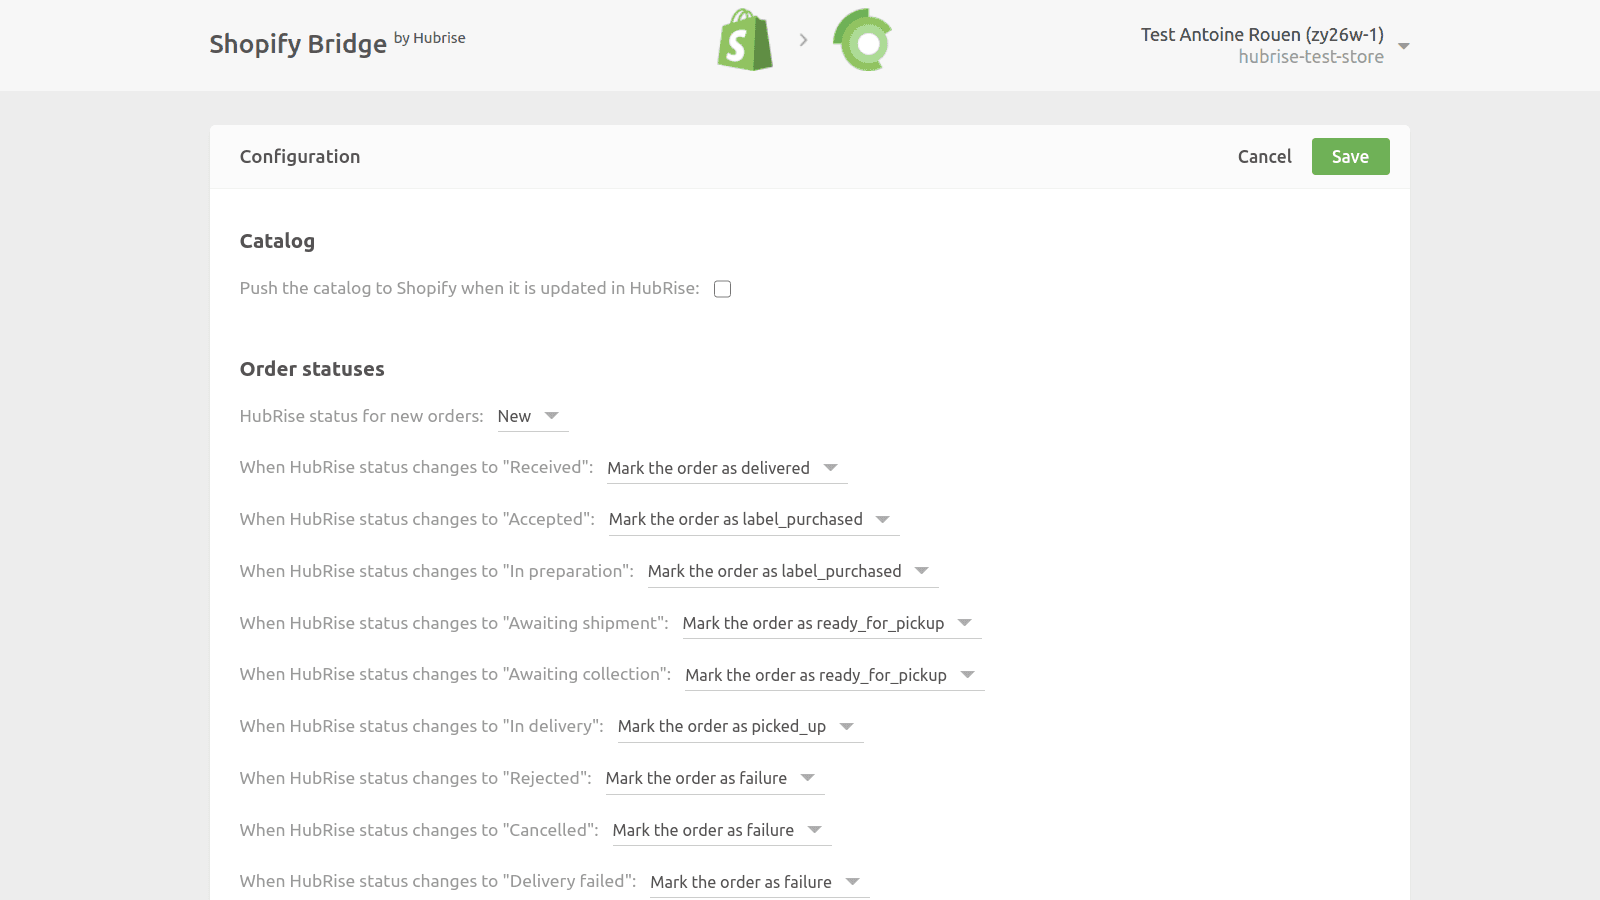Click the Shopify bag logo icon
The height and width of the screenshot is (900, 1600).
[745, 40]
